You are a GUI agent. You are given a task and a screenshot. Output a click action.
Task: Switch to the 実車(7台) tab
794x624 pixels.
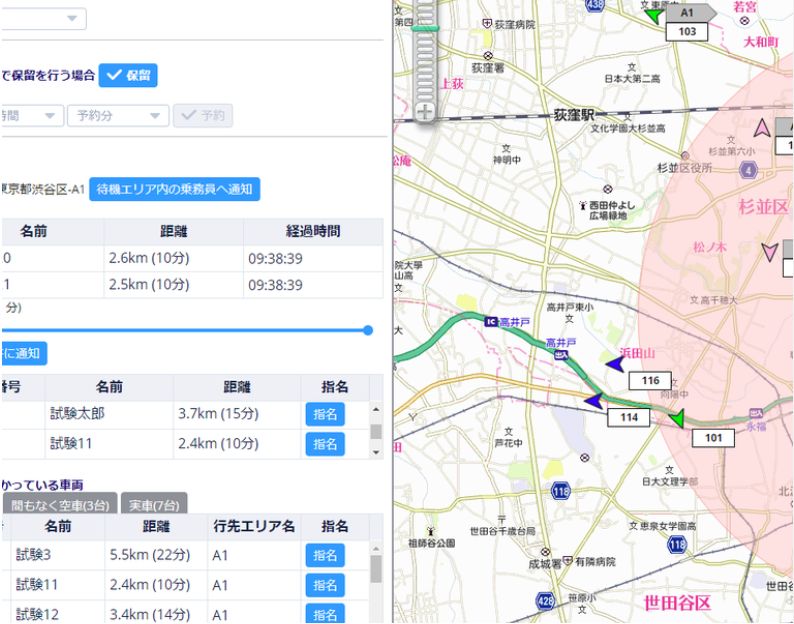[154, 504]
